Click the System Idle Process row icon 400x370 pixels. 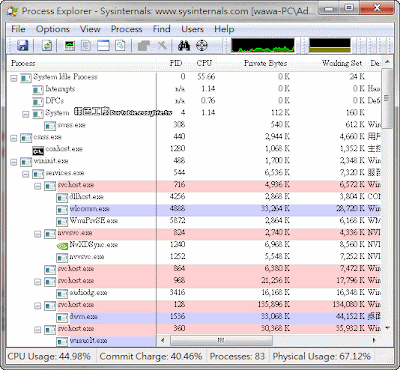point(26,78)
